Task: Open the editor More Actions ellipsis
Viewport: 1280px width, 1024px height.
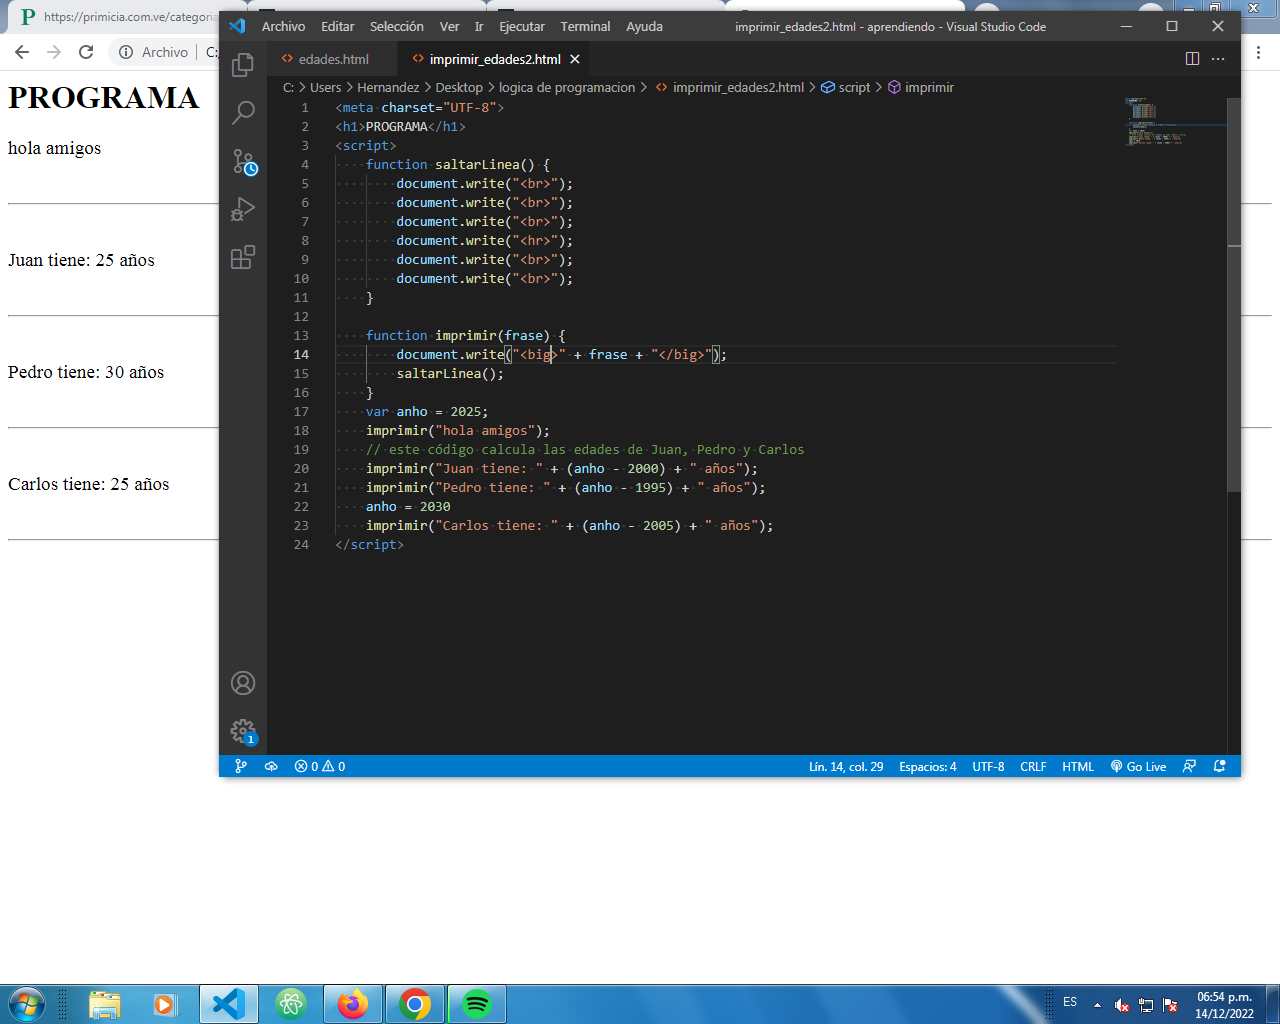Action: [1218, 59]
